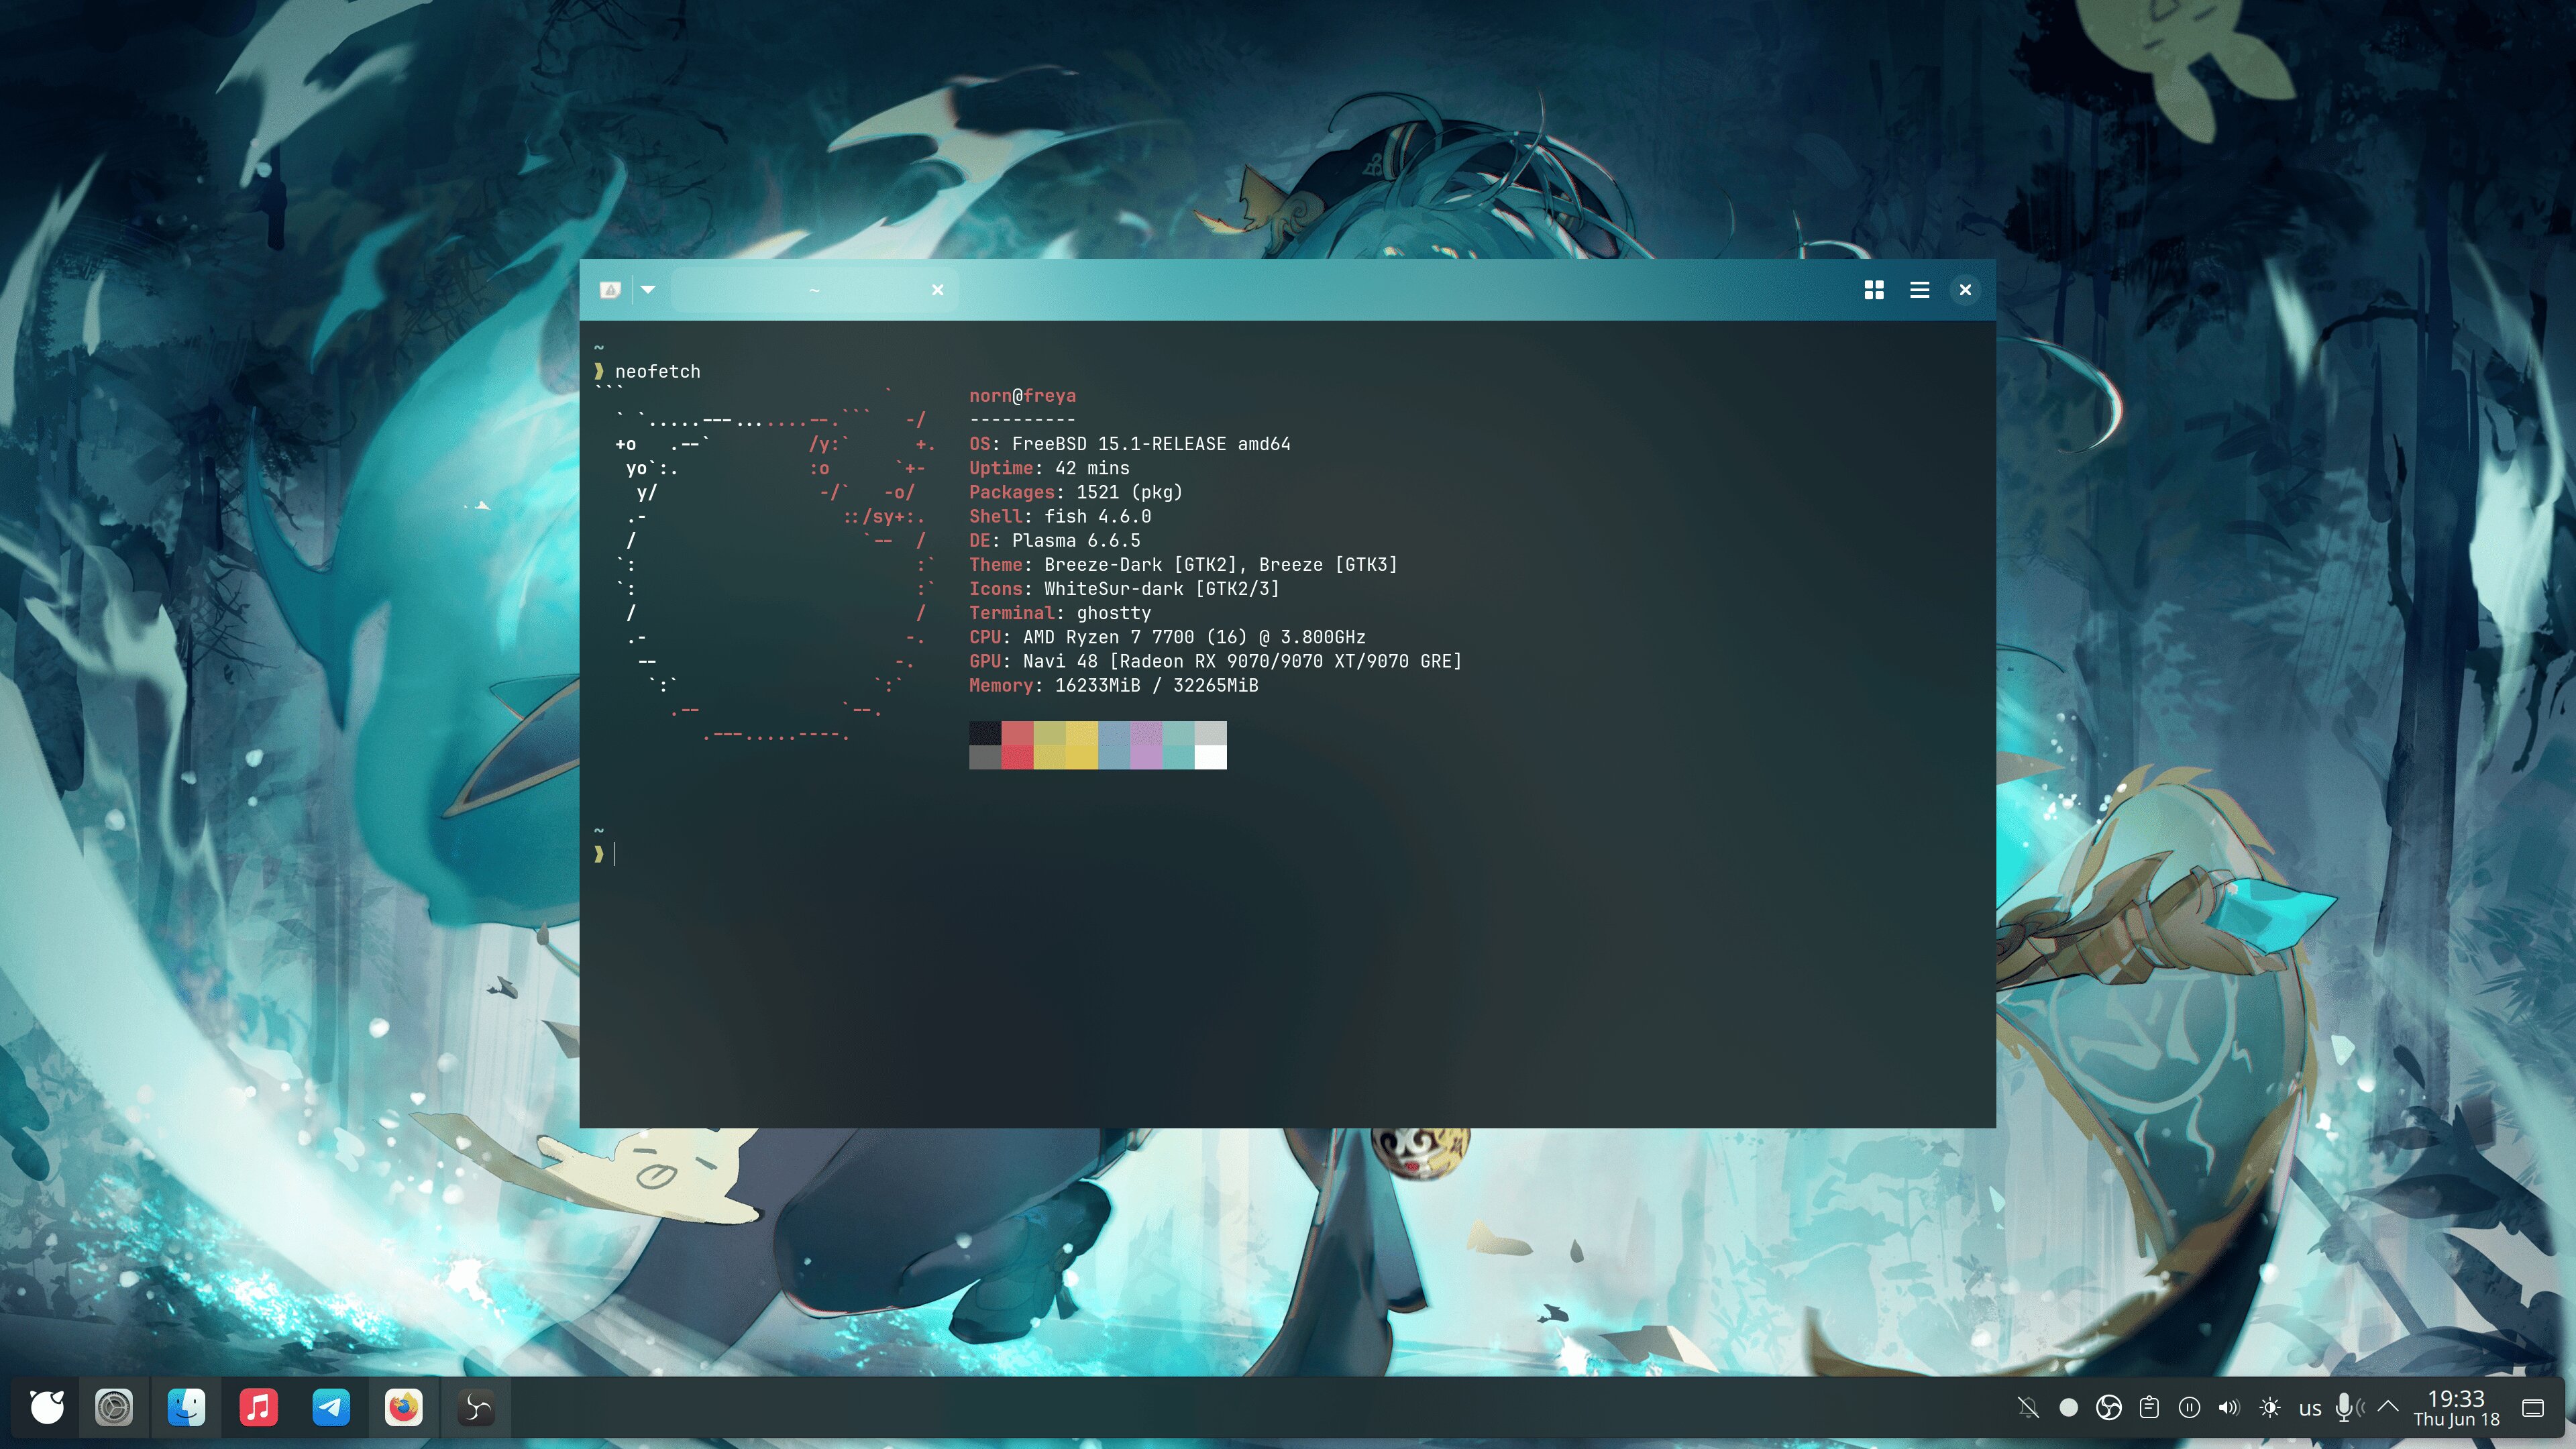Image resolution: width=2576 pixels, height=1449 pixels.
Task: Open the audio volume tray applet
Action: [x=2229, y=1408]
